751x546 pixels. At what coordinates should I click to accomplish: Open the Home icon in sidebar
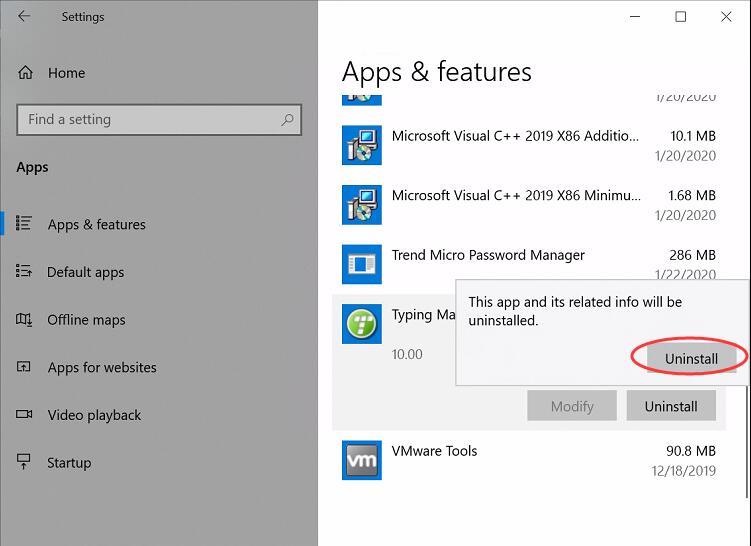[25, 73]
